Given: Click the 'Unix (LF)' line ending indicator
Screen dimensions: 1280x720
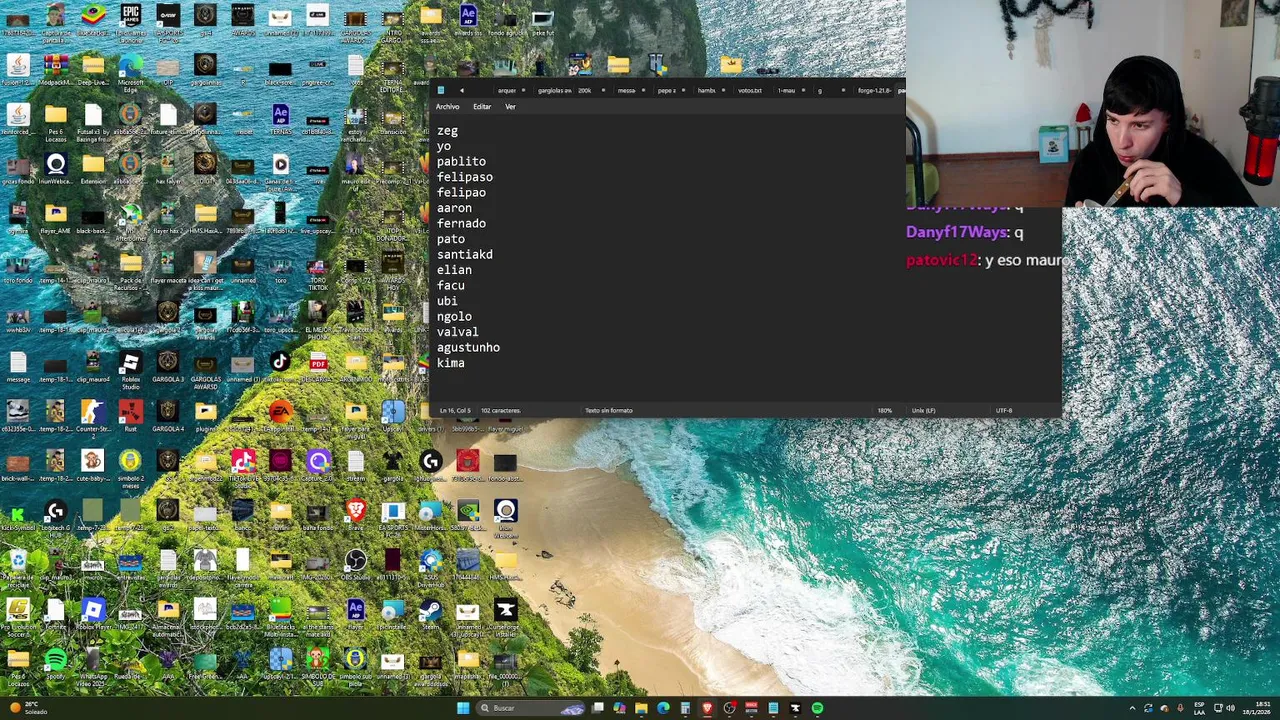Looking at the screenshot, I should point(923,410).
